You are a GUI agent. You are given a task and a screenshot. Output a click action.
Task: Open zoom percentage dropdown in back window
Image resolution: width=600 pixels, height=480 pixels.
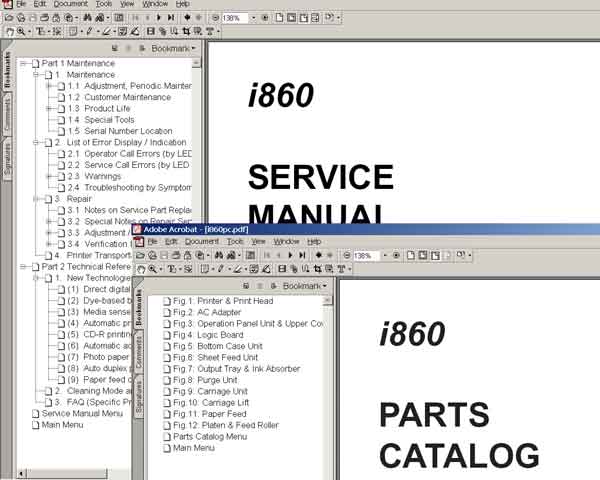point(253,18)
